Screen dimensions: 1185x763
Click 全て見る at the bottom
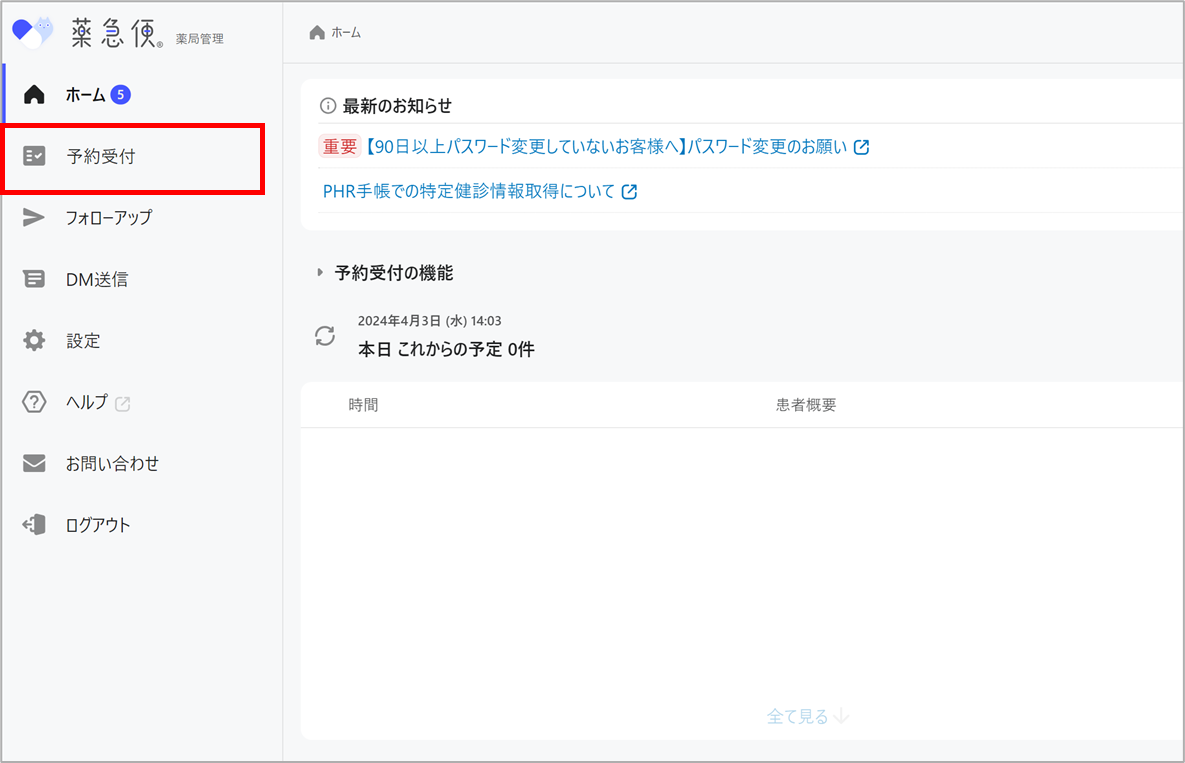click(806, 716)
